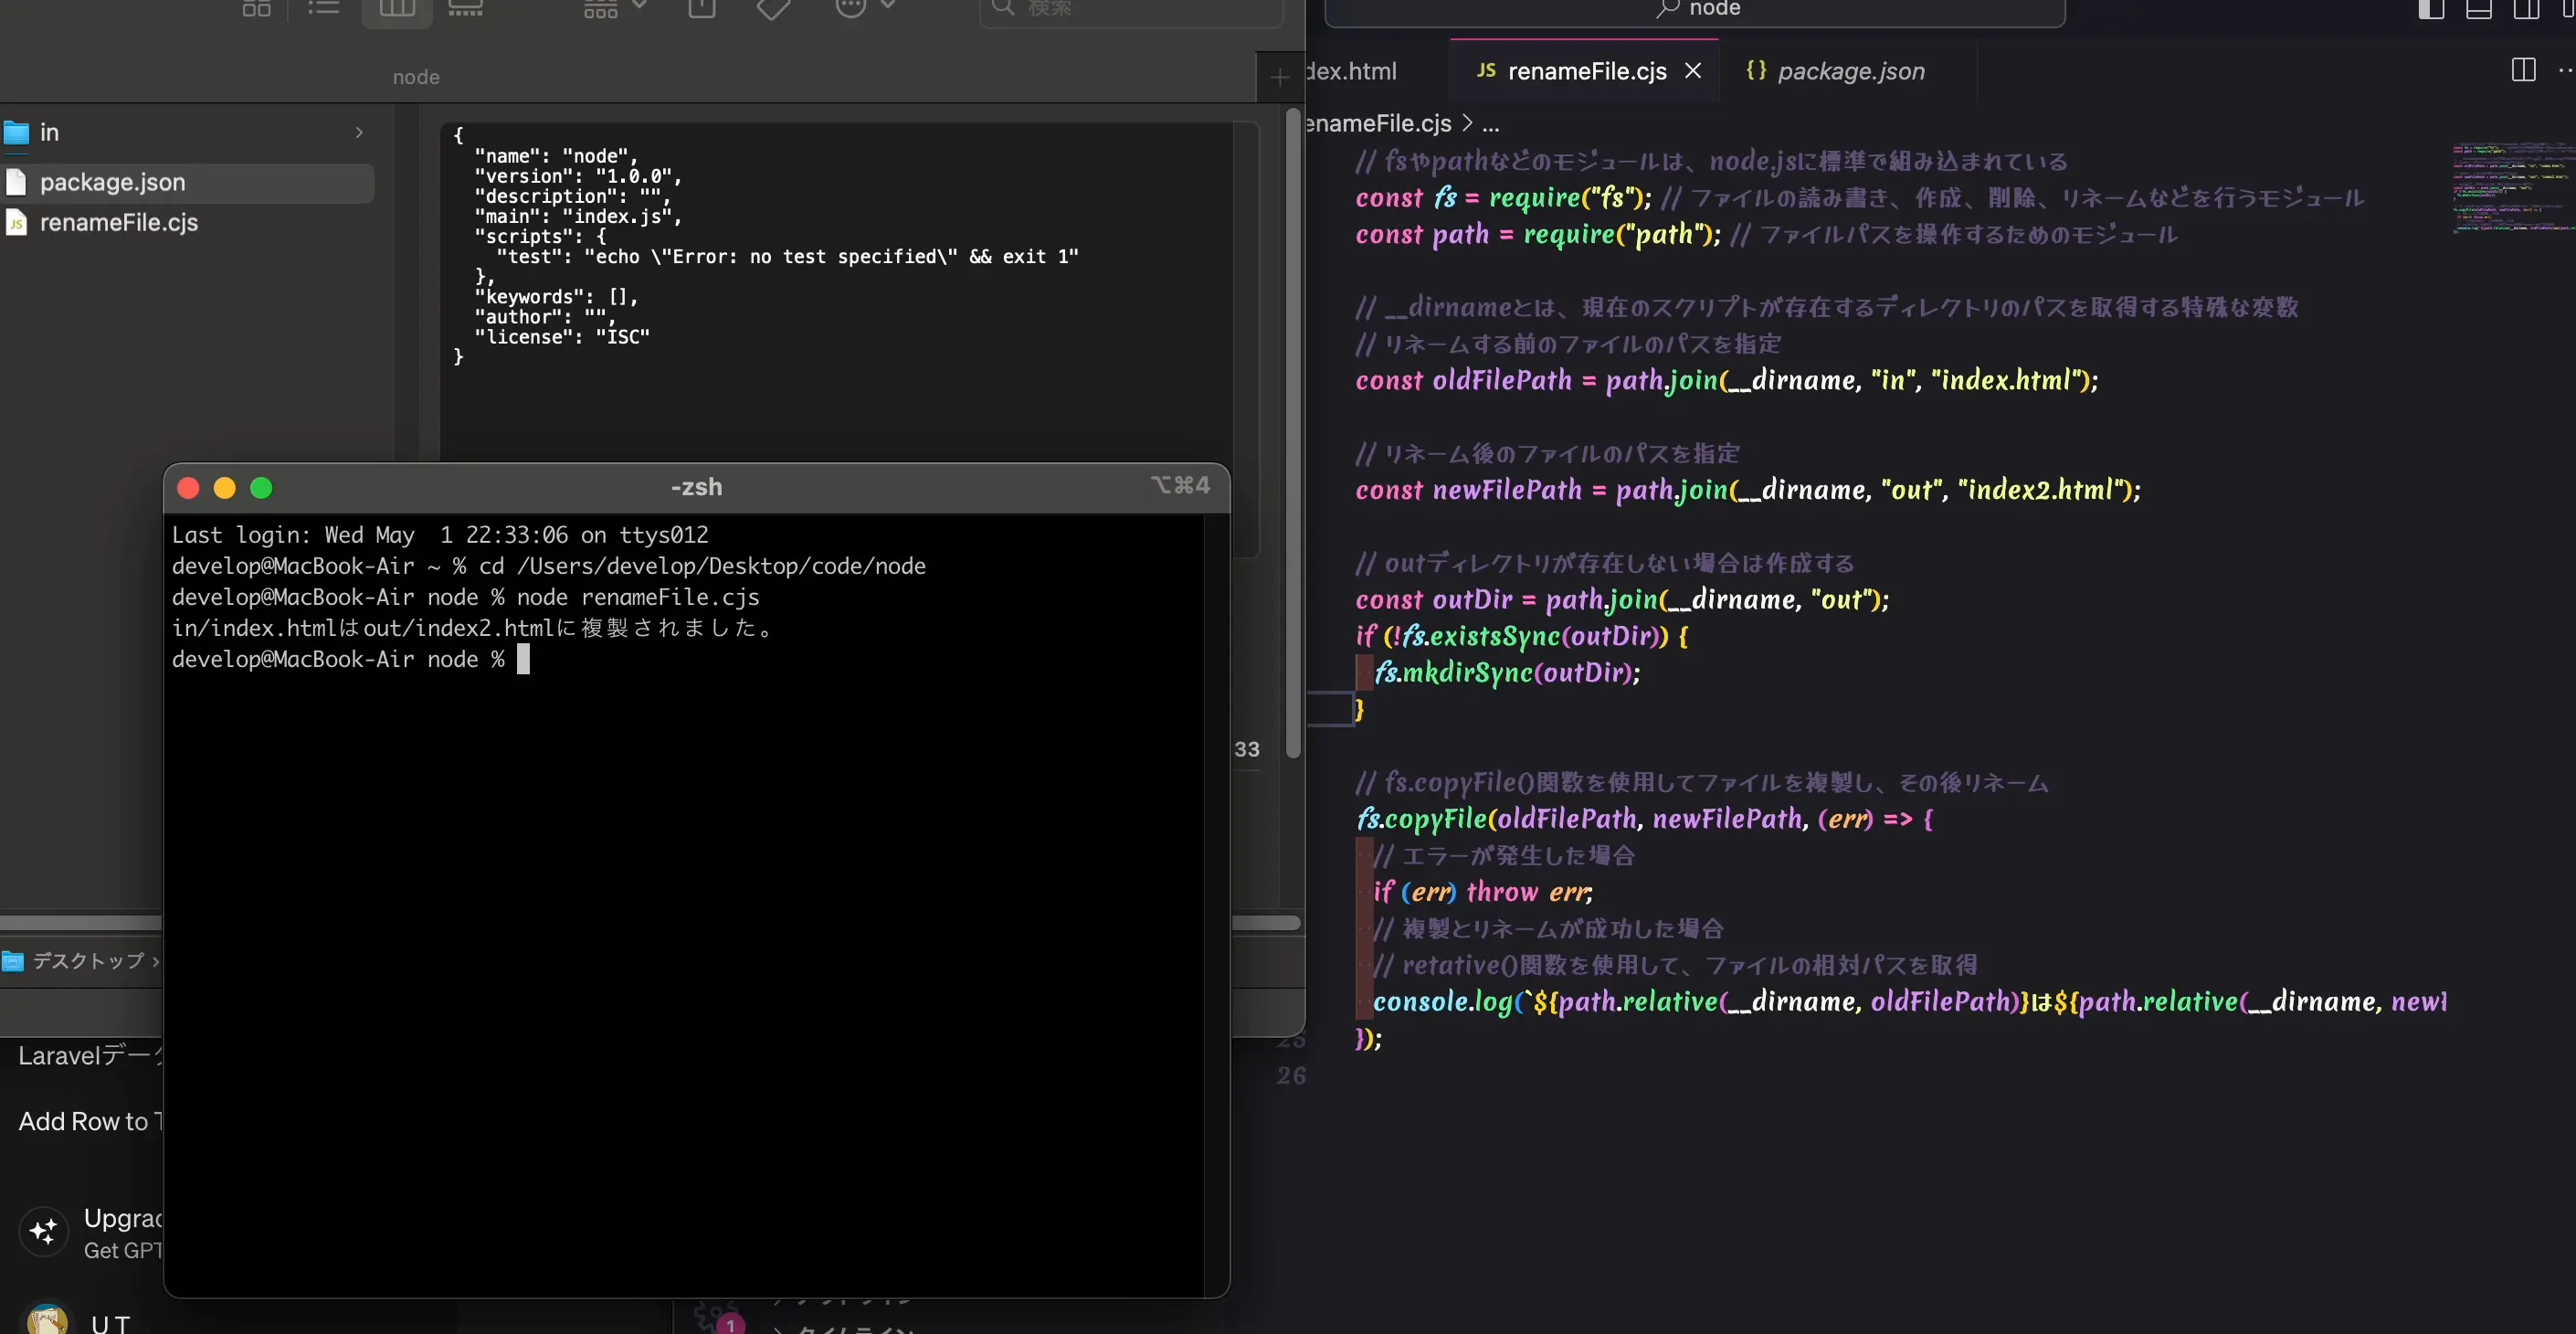
Task: Click the 'const fs = require' line
Action: [1503, 198]
